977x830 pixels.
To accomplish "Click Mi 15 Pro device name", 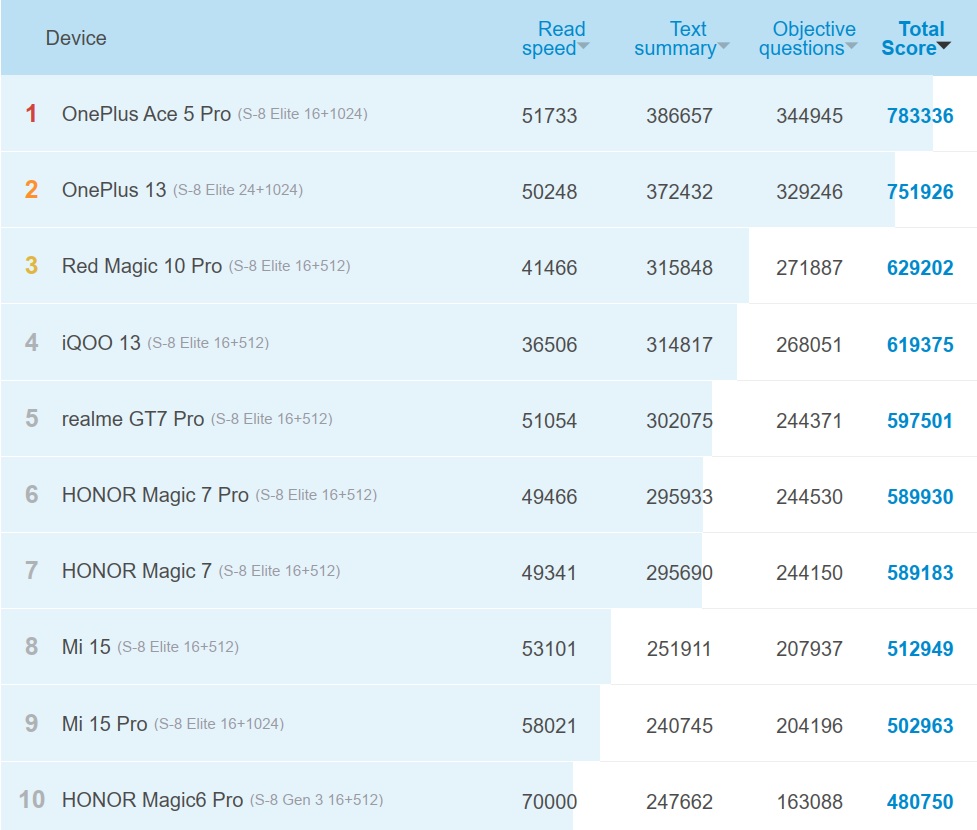I will tap(104, 724).
